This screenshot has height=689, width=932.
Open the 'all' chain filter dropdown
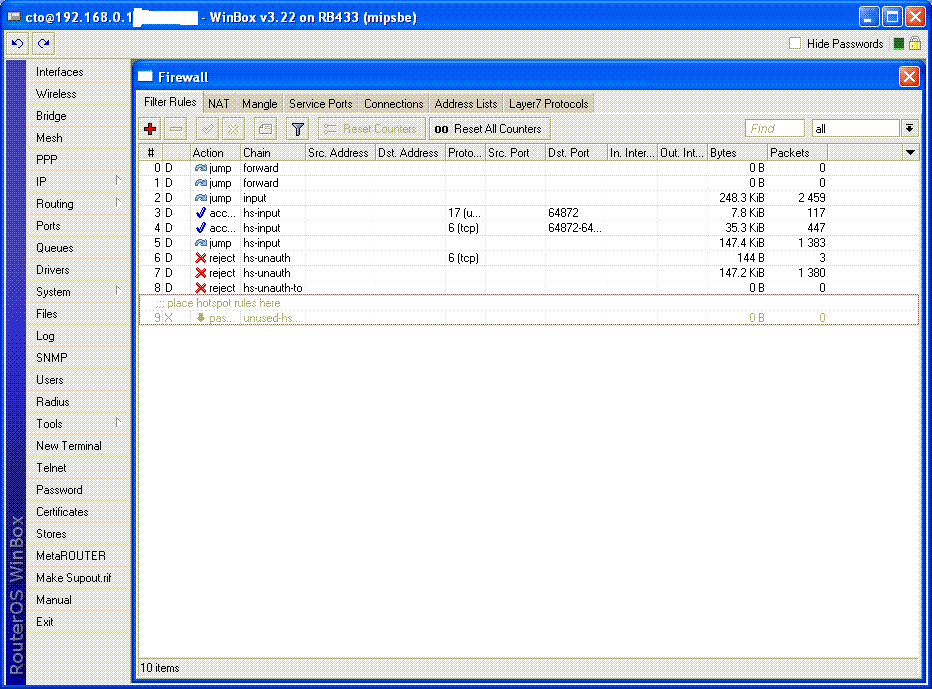[909, 128]
